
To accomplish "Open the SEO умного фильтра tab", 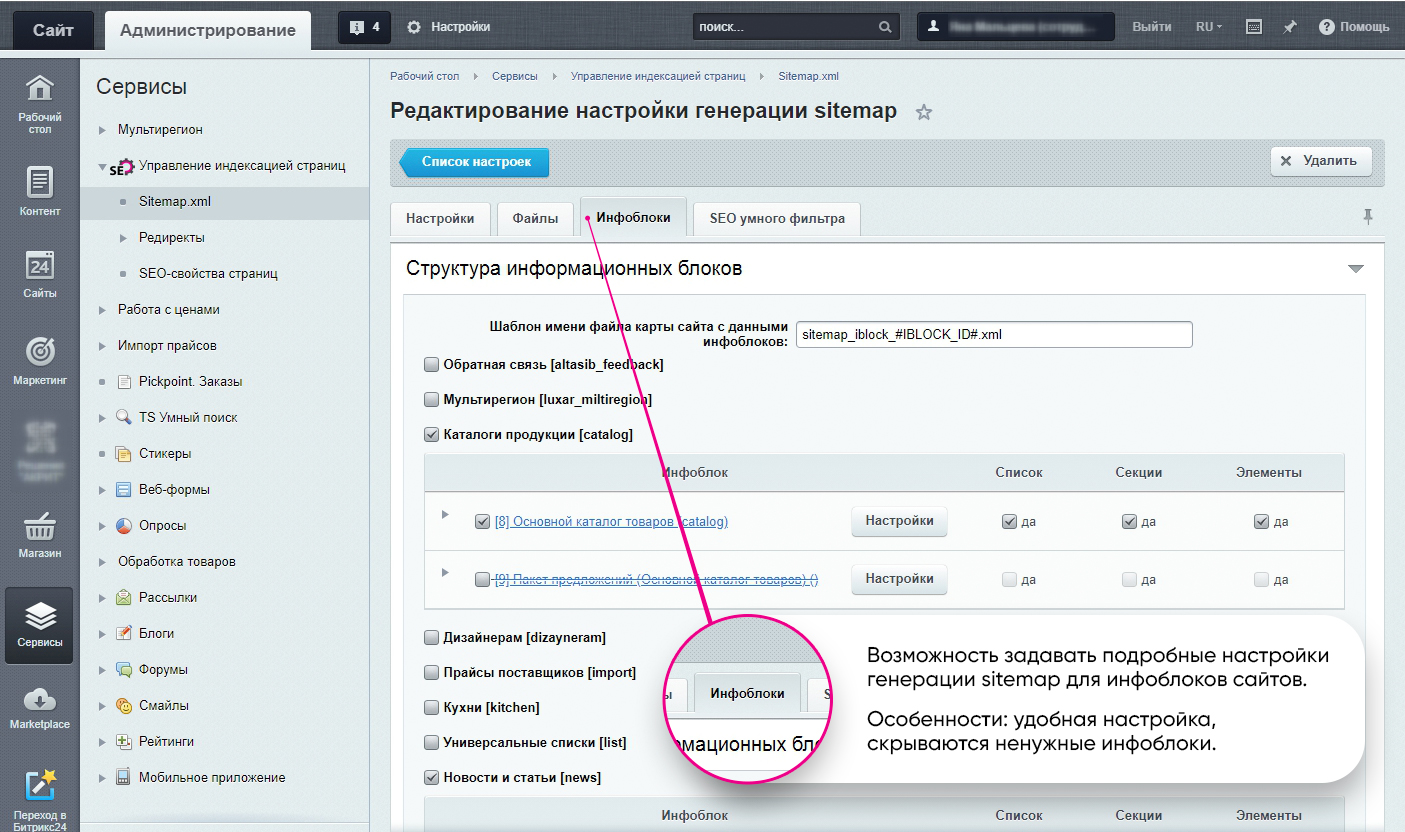I will (x=776, y=218).
